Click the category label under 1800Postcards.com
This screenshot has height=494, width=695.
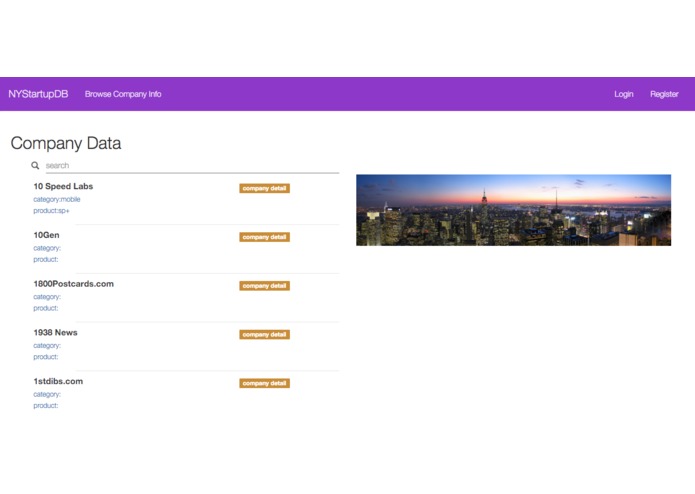(x=47, y=297)
